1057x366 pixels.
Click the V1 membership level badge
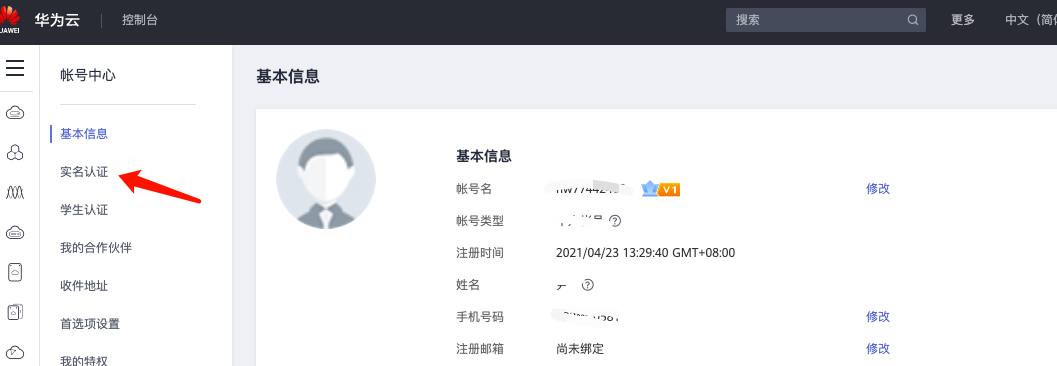click(x=661, y=189)
